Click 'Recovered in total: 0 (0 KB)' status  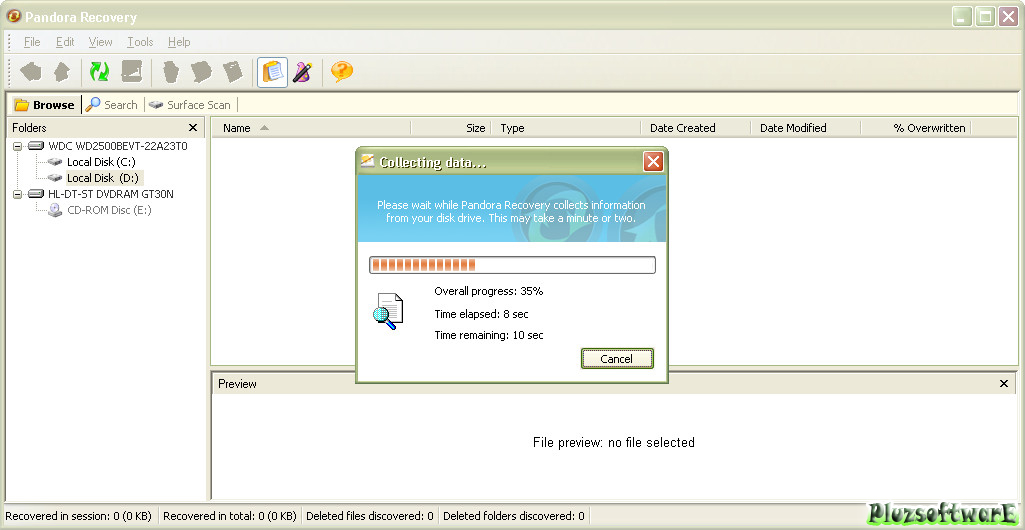[230, 516]
